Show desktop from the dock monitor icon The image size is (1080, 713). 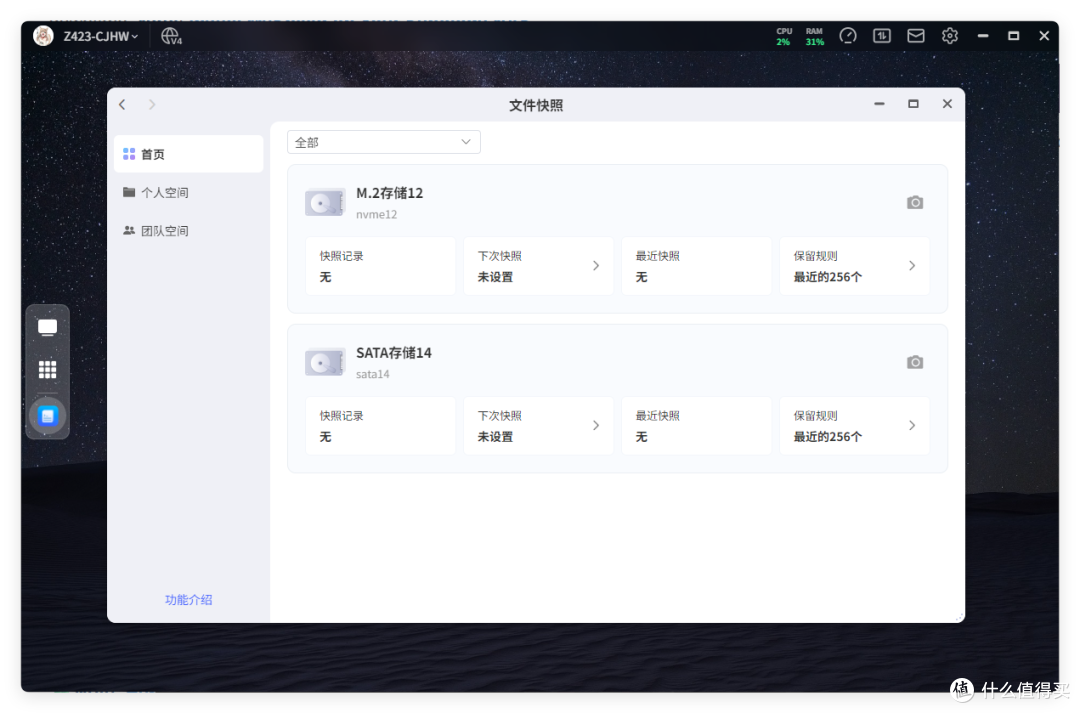tap(48, 327)
